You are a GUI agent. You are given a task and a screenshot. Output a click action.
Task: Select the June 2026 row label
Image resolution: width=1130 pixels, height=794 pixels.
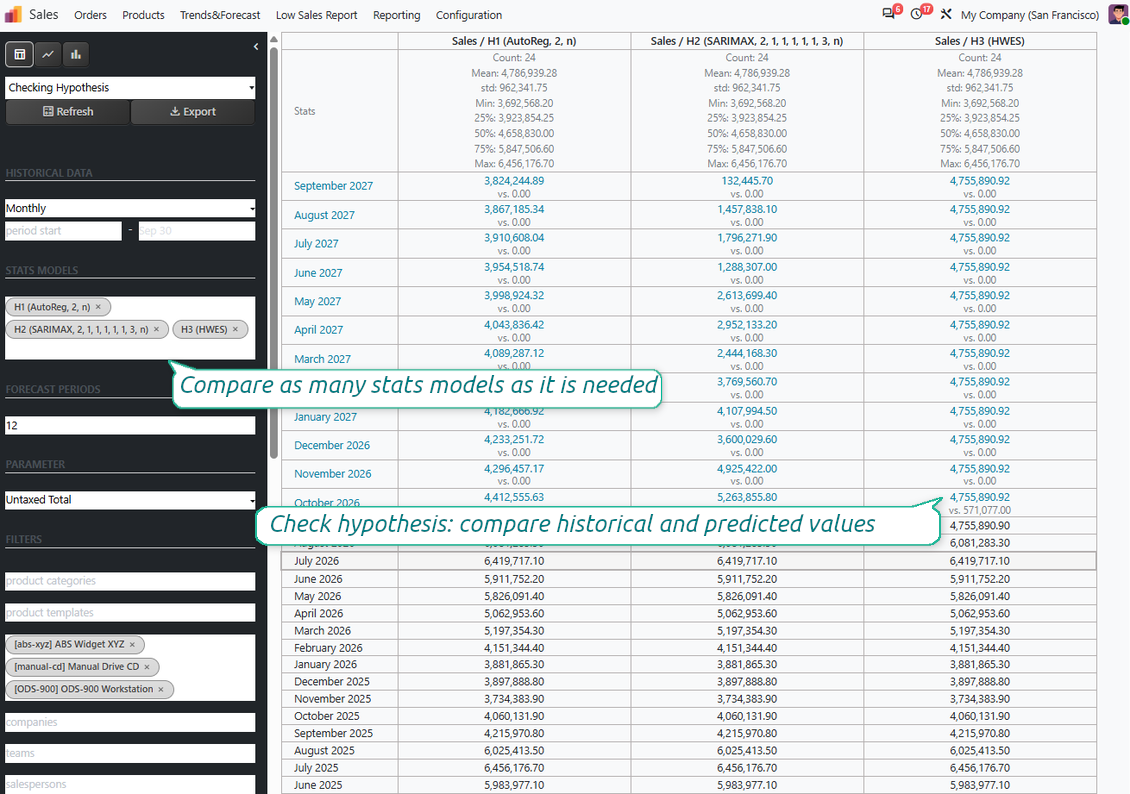(318, 579)
